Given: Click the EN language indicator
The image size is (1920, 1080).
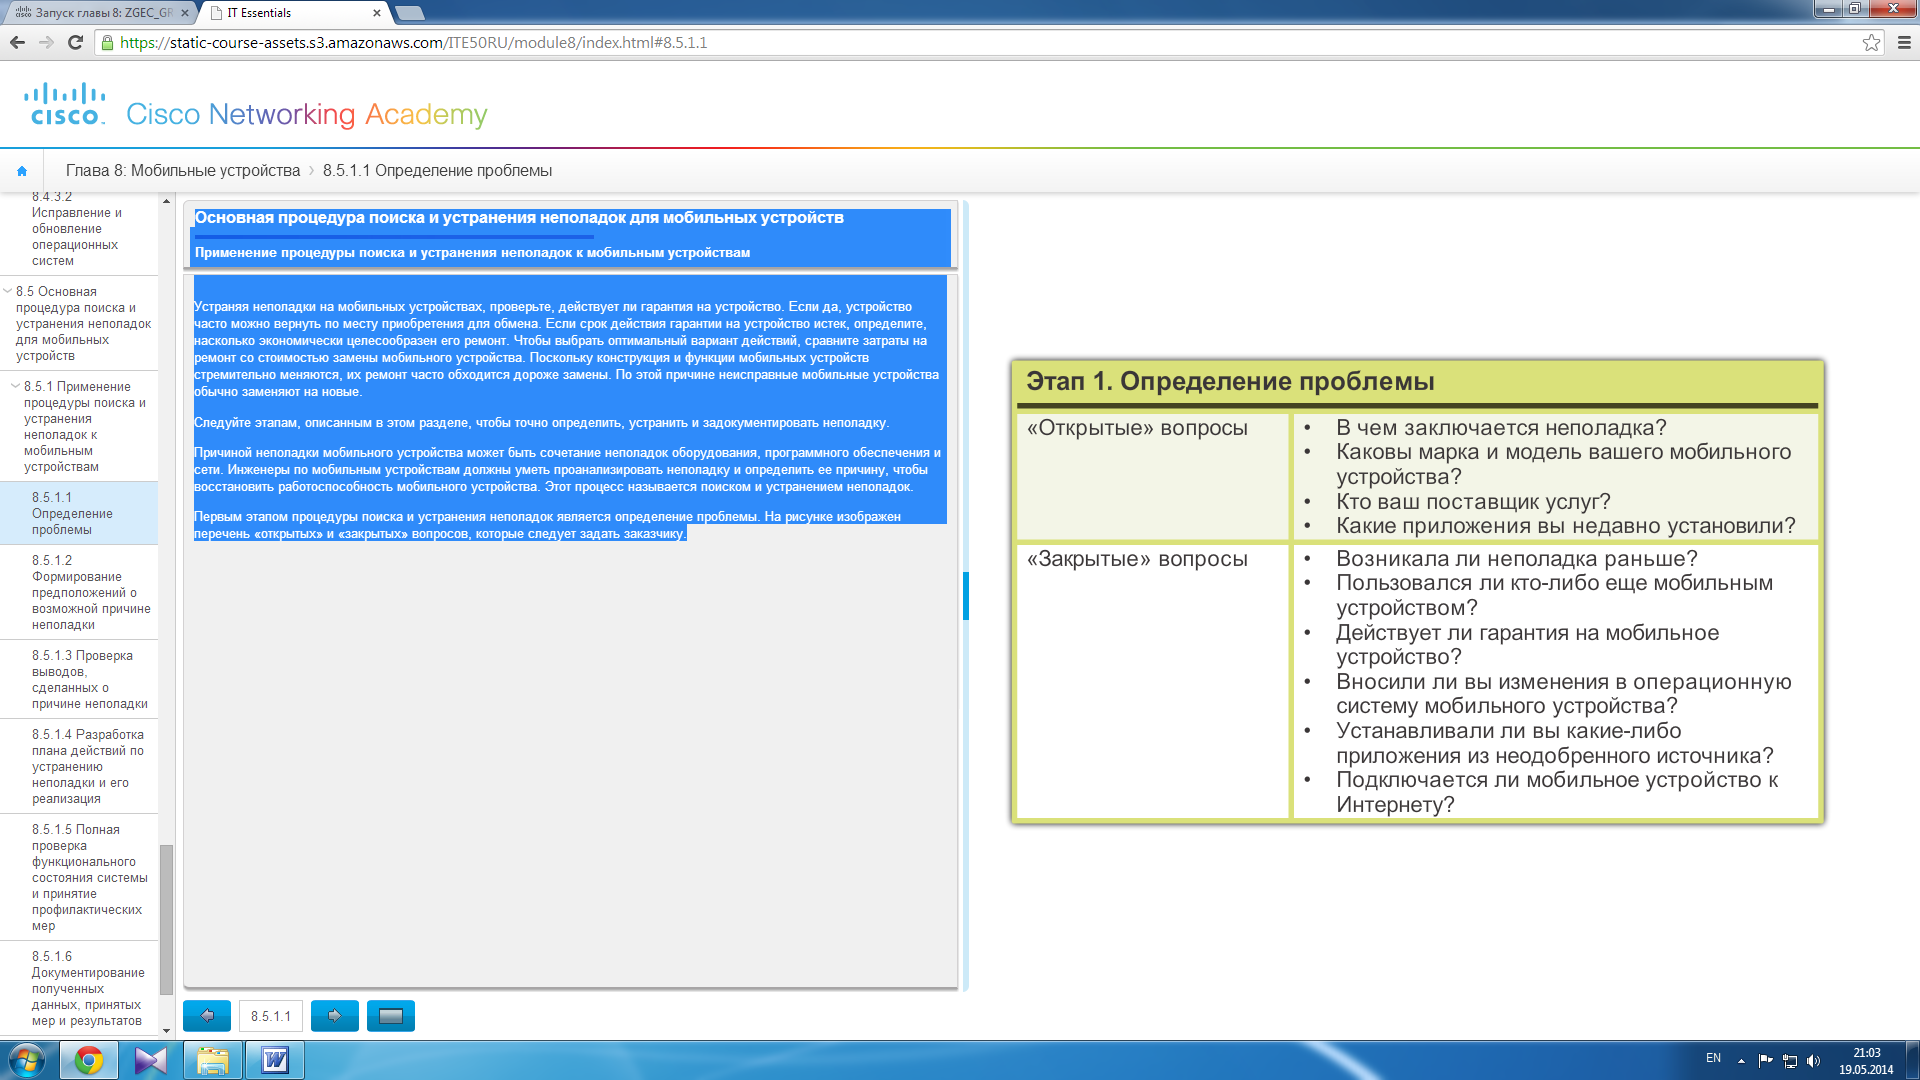Looking at the screenshot, I should [x=1713, y=1058].
